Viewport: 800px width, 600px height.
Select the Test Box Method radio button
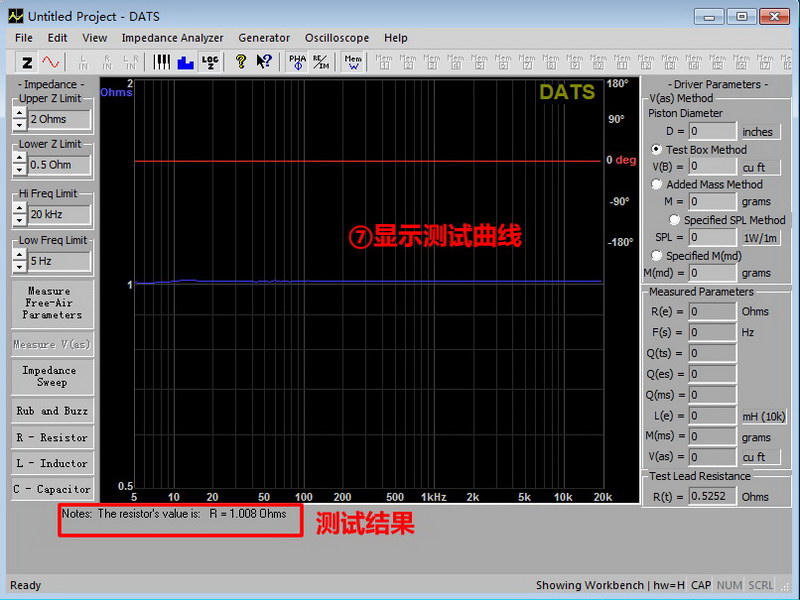tap(657, 150)
